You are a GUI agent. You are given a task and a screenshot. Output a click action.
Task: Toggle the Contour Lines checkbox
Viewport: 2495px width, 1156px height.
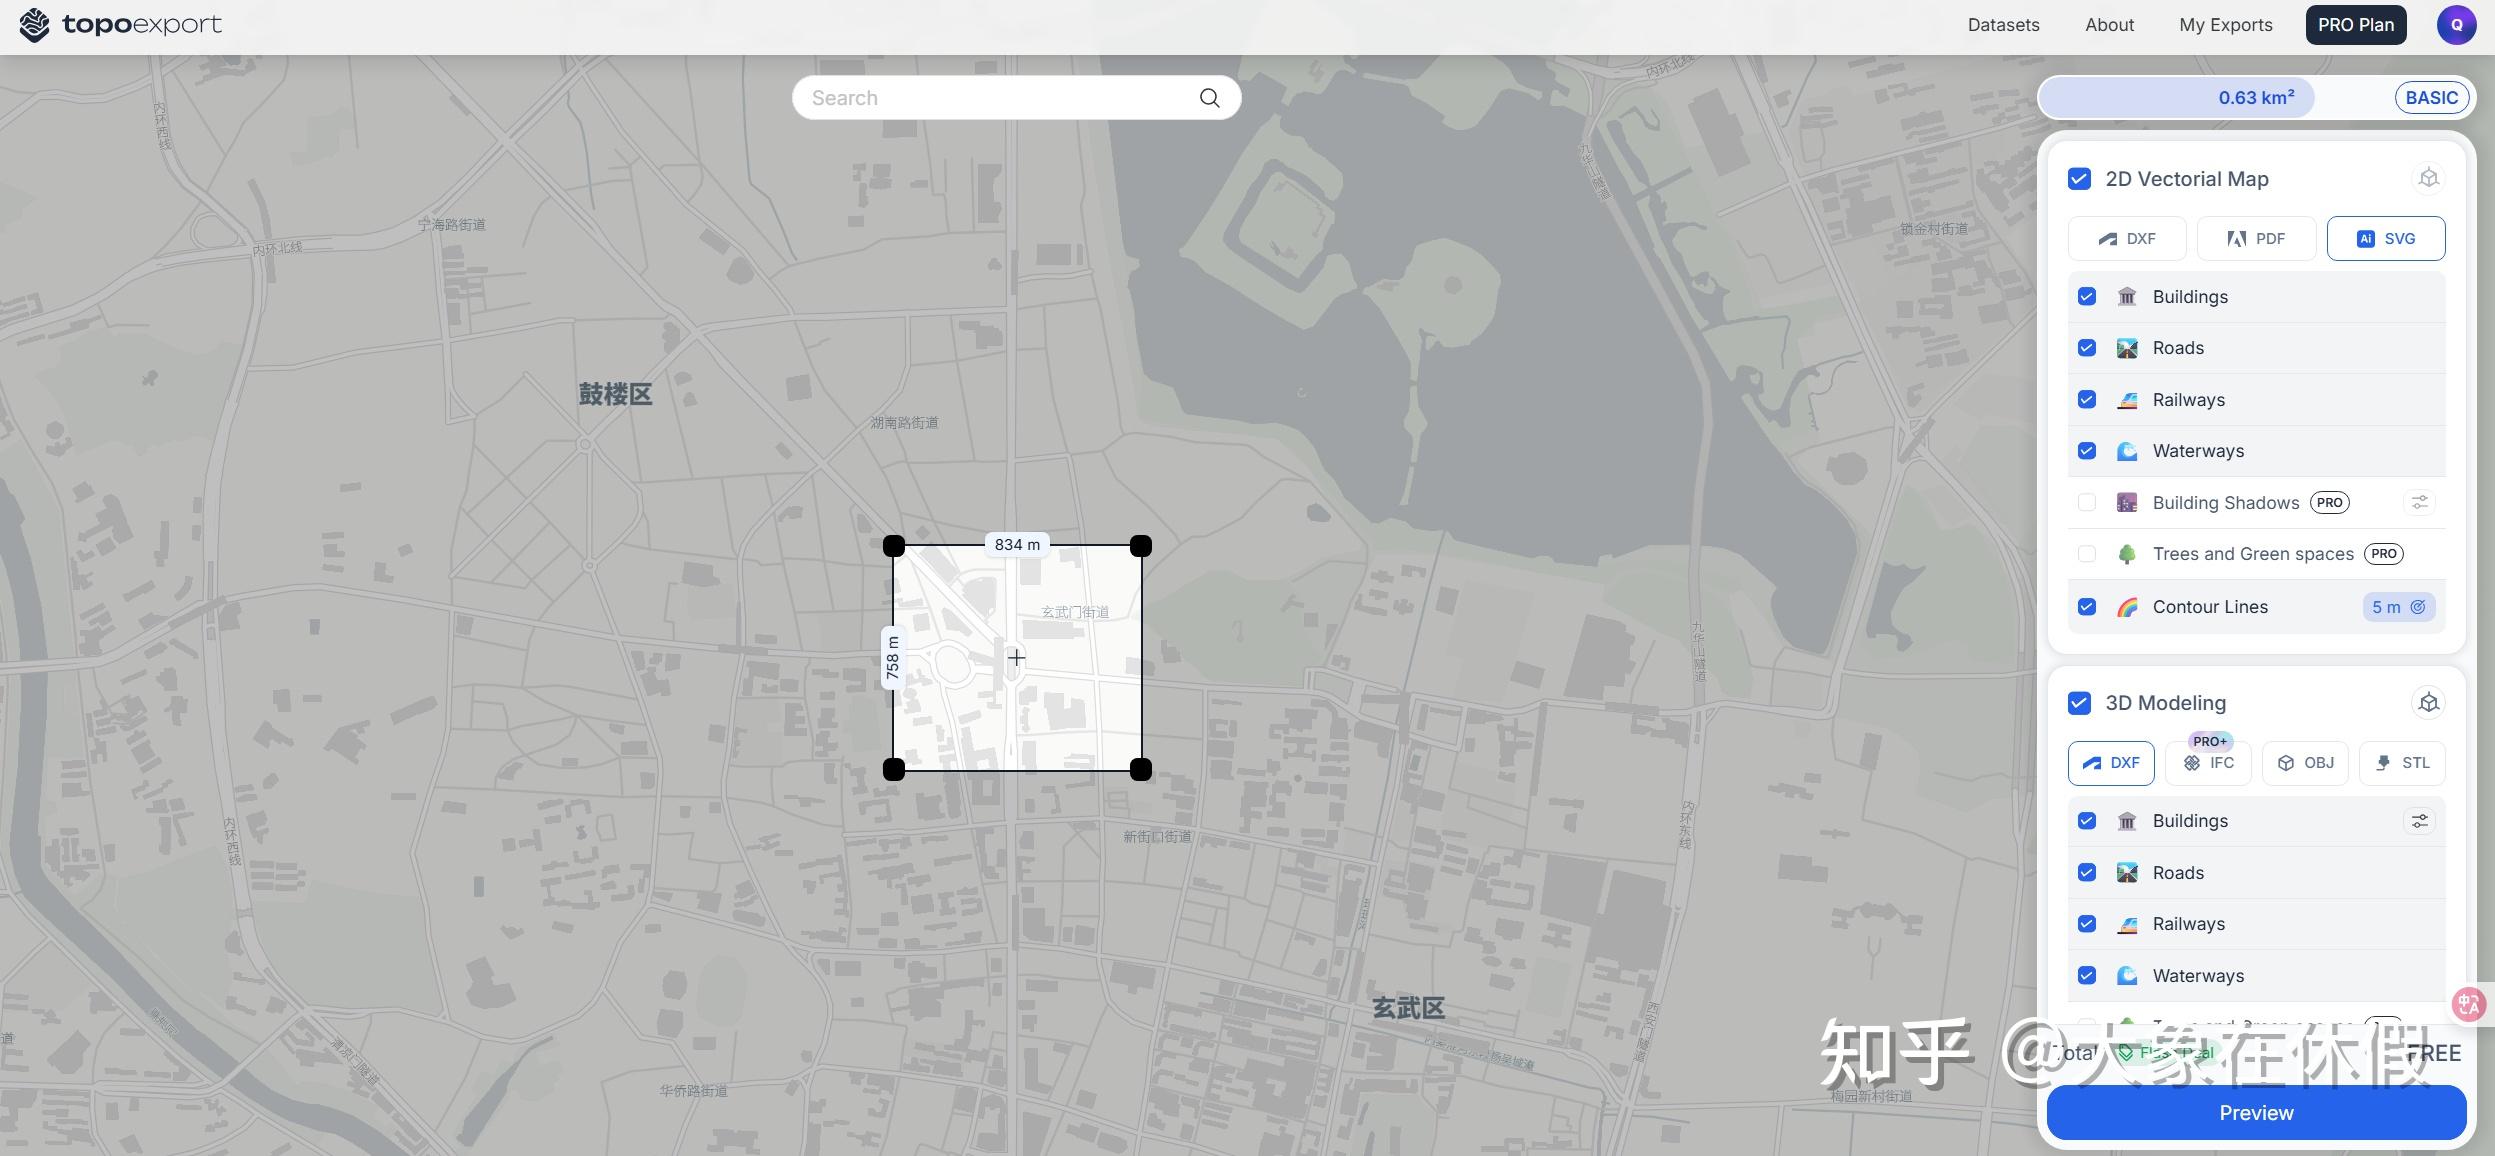2087,607
